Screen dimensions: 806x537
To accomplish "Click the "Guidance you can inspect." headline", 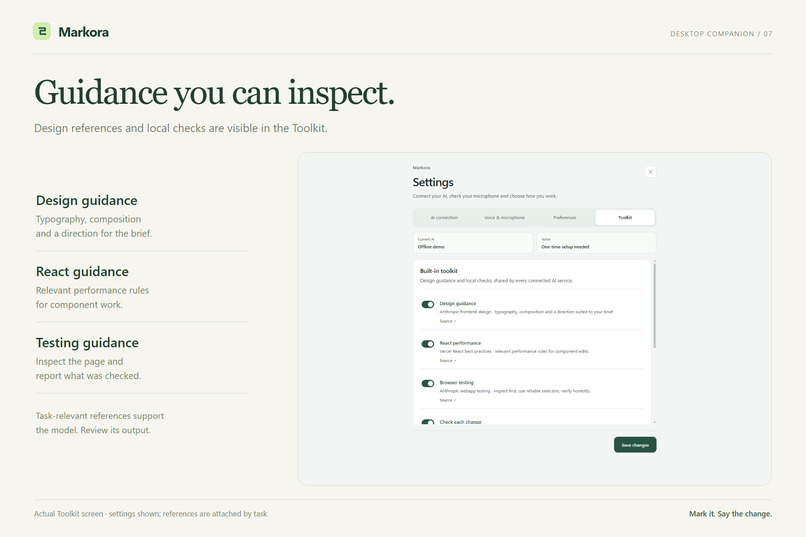I will point(214,94).
